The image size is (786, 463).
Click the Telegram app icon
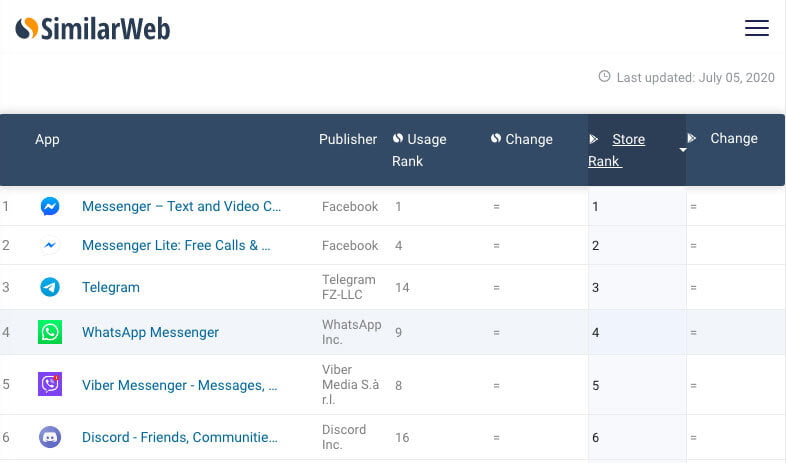(50, 287)
